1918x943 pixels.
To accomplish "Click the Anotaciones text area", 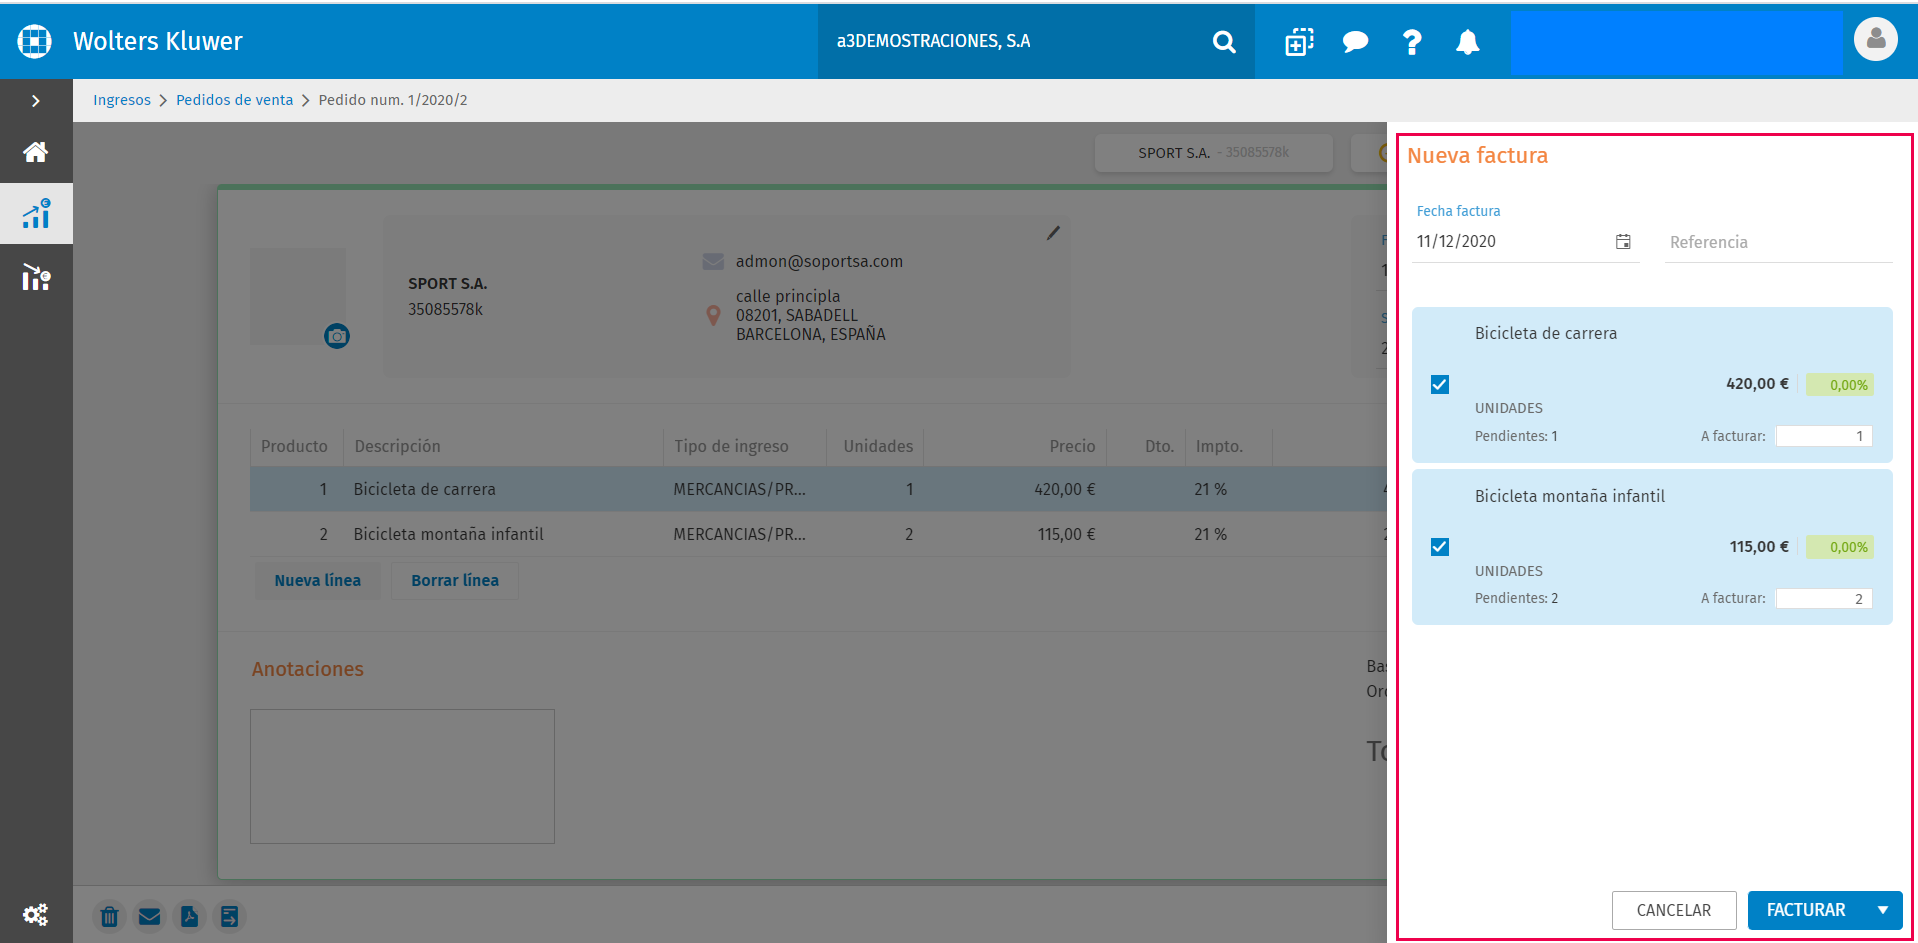I will [x=402, y=776].
